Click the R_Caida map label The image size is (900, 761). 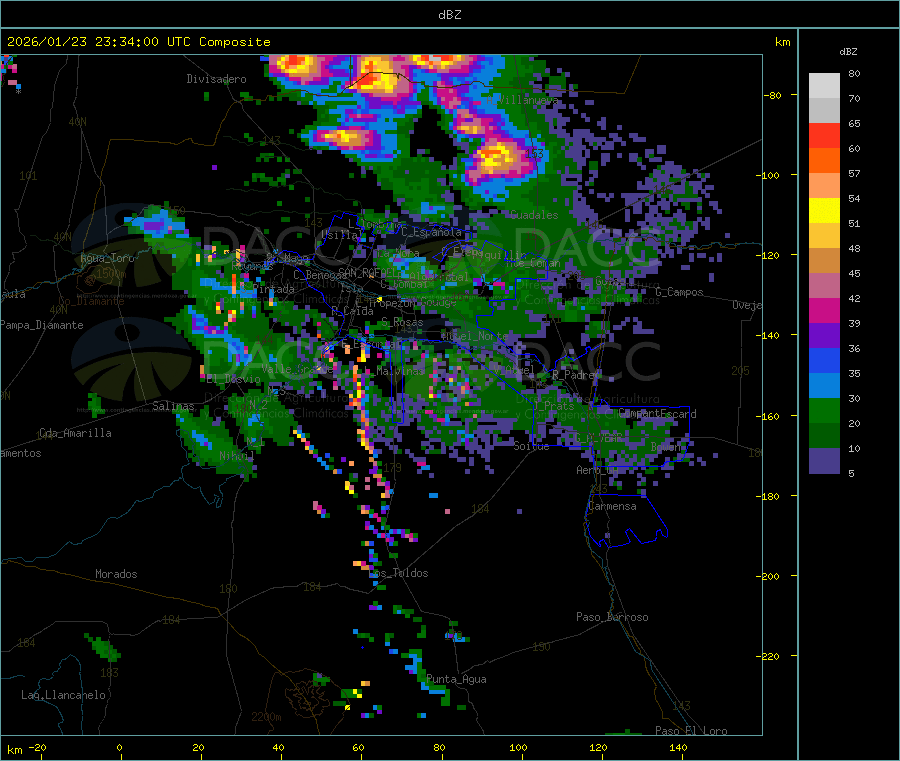point(352,311)
